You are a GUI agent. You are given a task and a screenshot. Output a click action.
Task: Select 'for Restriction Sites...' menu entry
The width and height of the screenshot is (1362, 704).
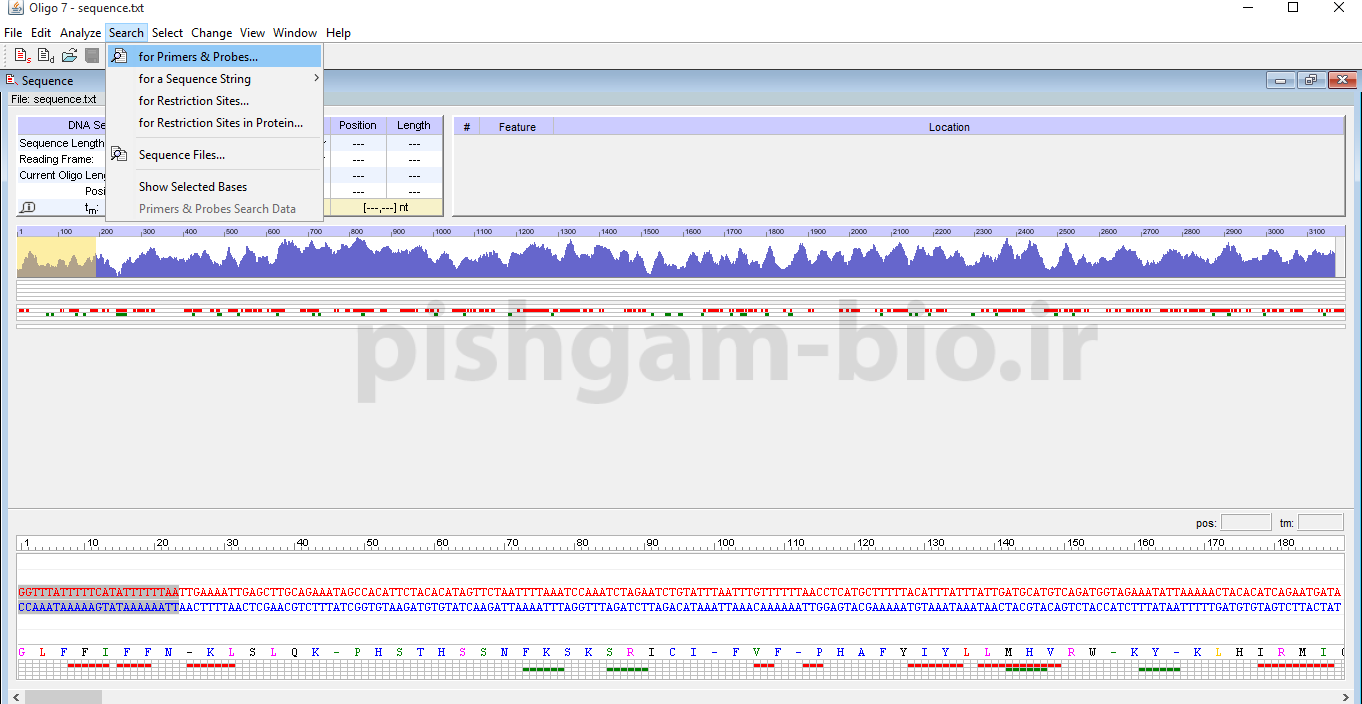(194, 101)
